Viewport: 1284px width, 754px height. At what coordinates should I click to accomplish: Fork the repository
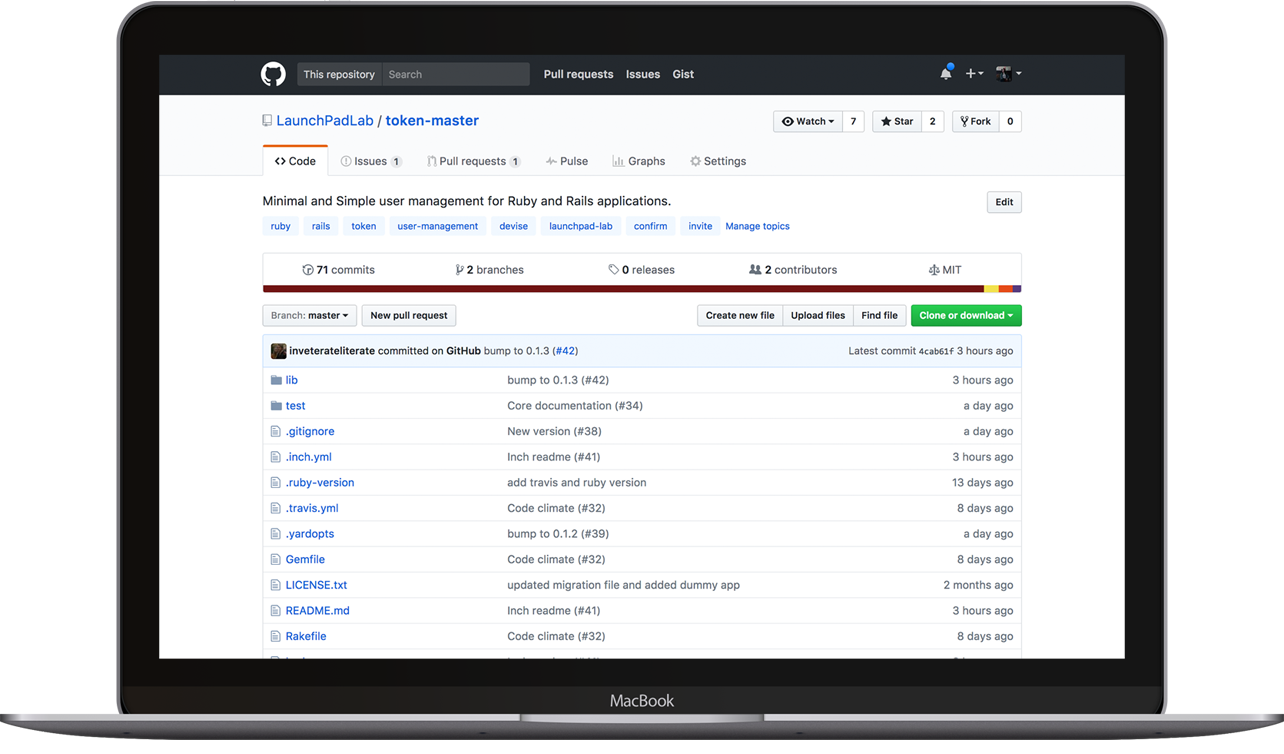975,122
